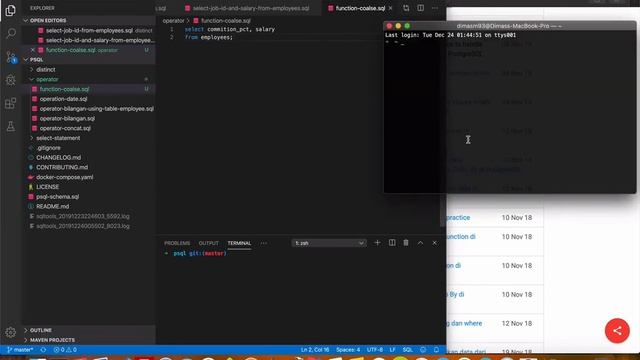Click the cursor position Ln 2, Col 16
Viewport: 640px width, 360px height.
pos(315,350)
